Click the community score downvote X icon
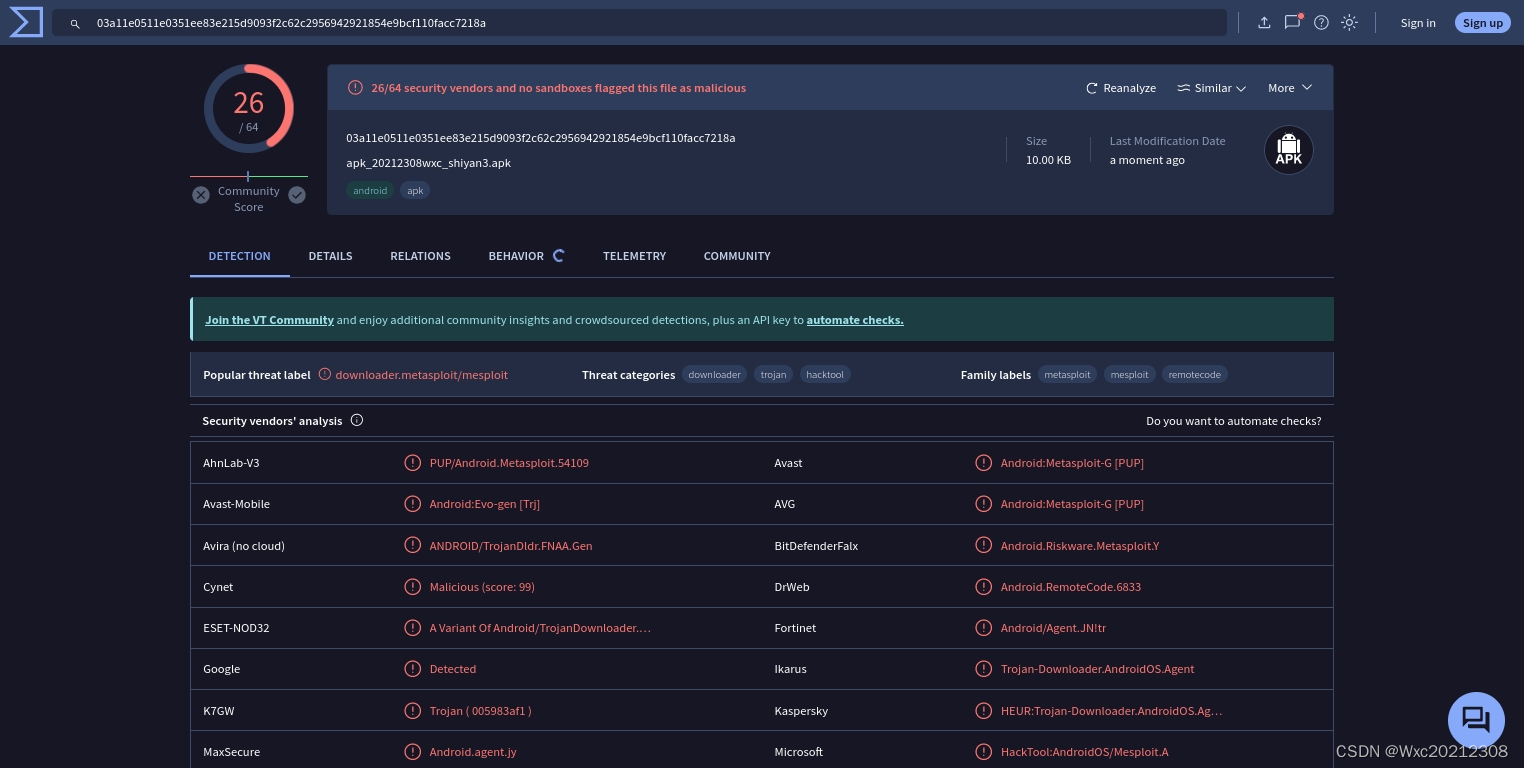 tap(201, 195)
